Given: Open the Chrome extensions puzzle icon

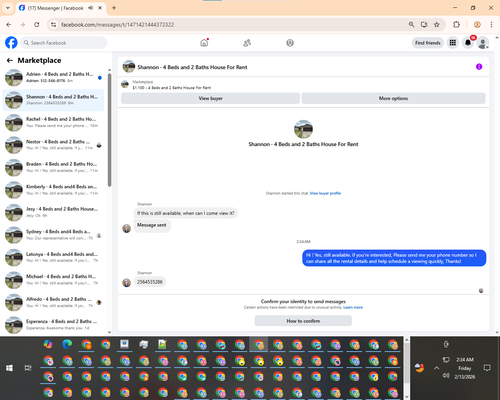Looking at the screenshot, I should click(456, 25).
